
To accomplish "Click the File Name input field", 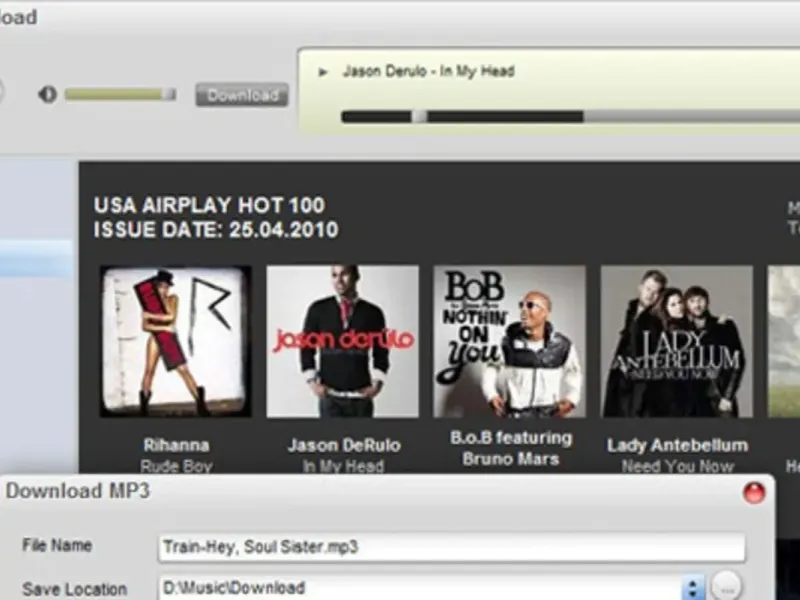I will [x=452, y=547].
